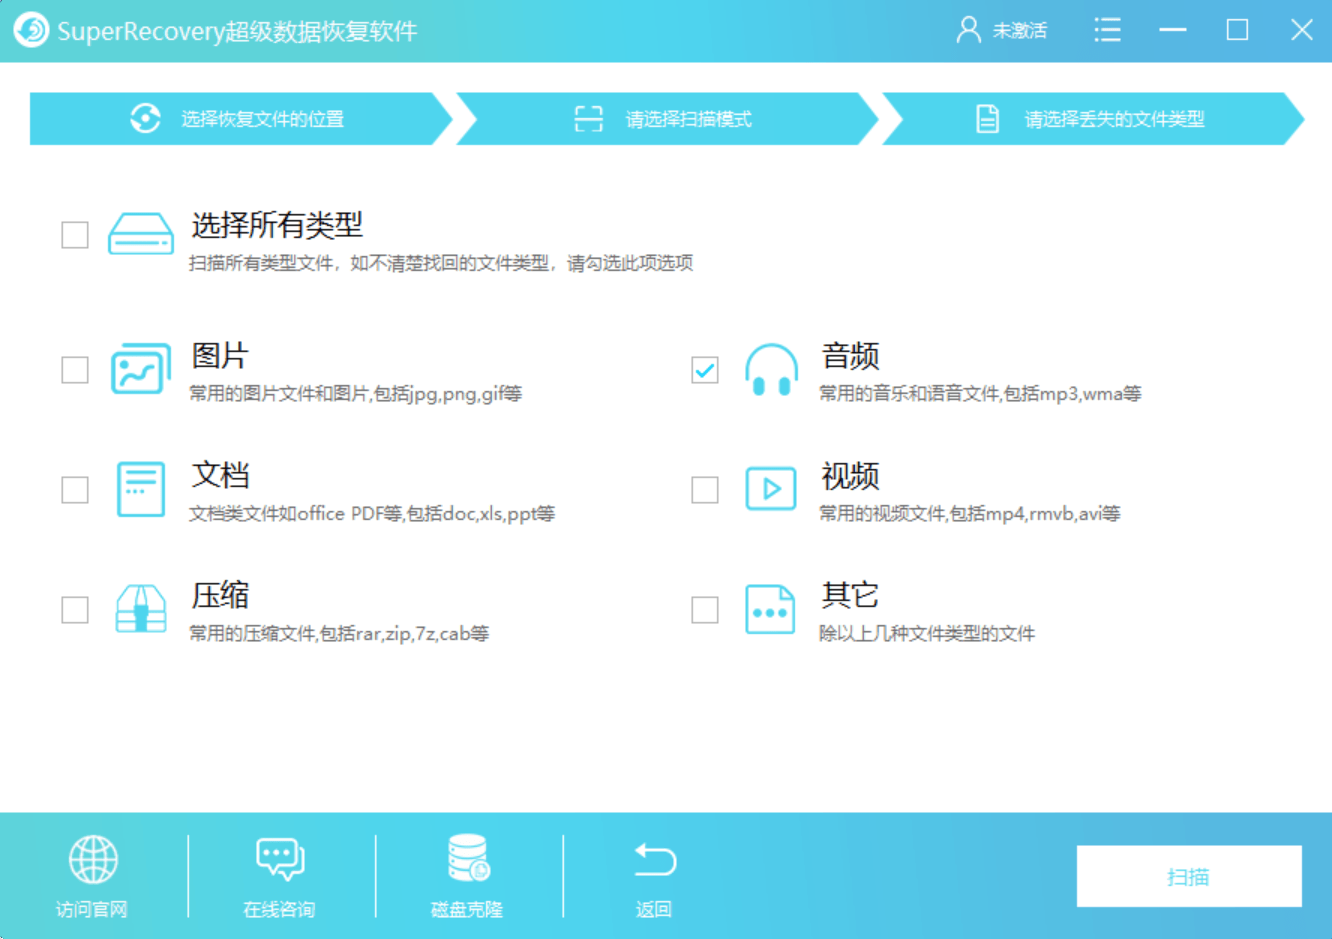Click the not-activated account status
Viewport: 1332px width, 939px height.
(x=1002, y=30)
